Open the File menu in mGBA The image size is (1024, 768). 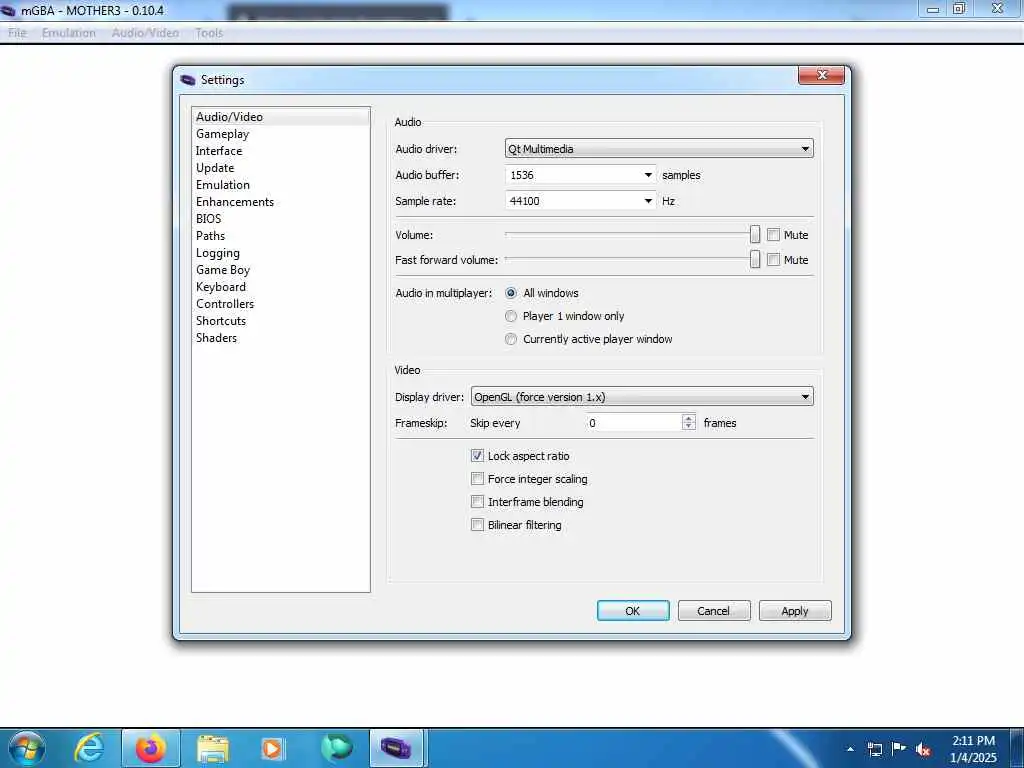[17, 33]
